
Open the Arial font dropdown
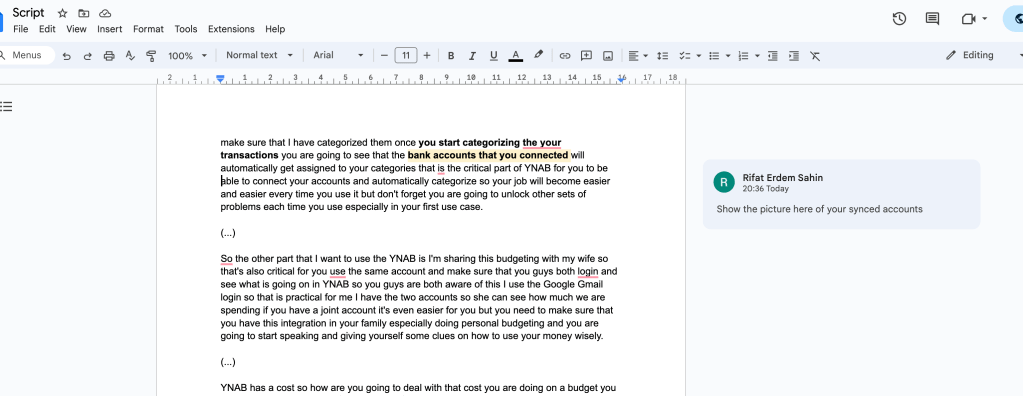(338, 55)
